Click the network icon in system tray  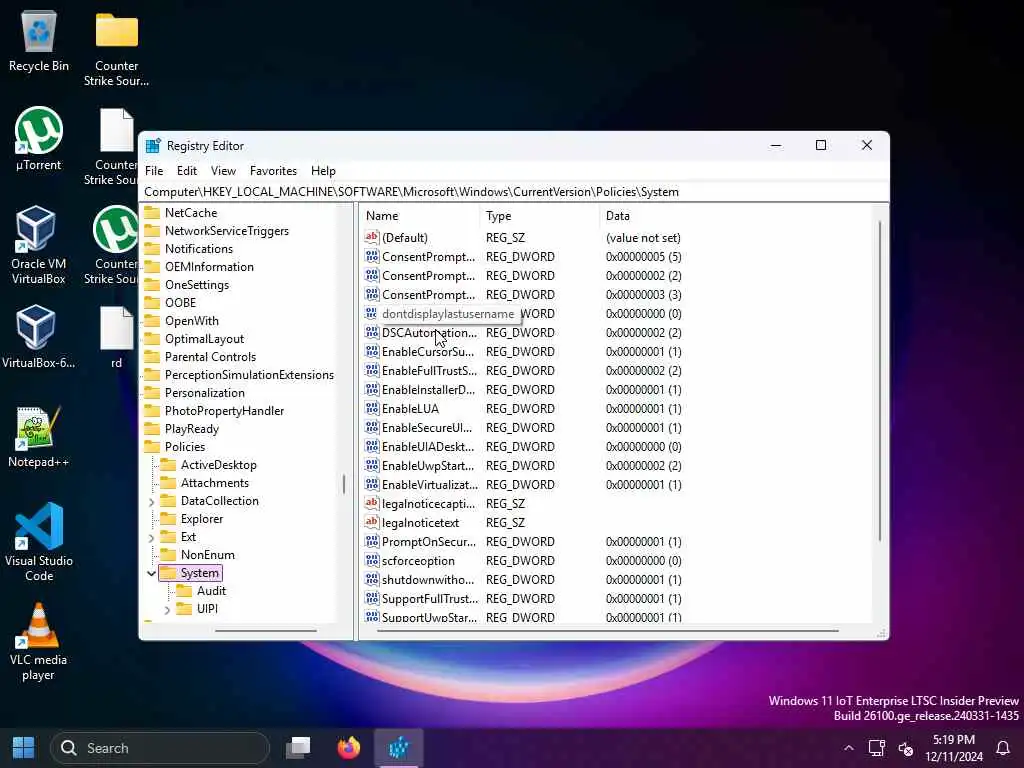[x=876, y=748]
